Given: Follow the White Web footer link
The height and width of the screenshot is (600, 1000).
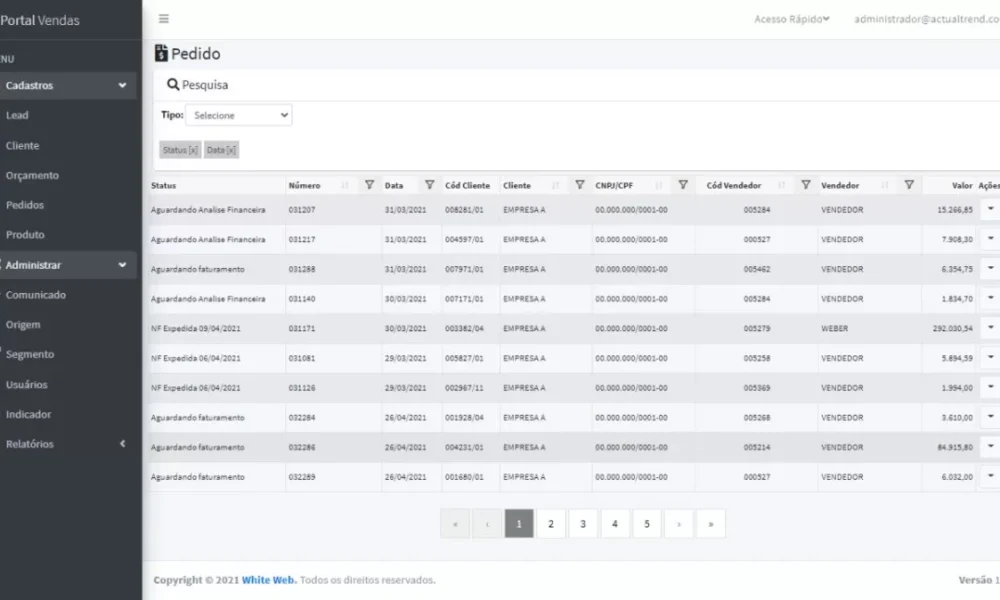Looking at the screenshot, I should point(268,580).
